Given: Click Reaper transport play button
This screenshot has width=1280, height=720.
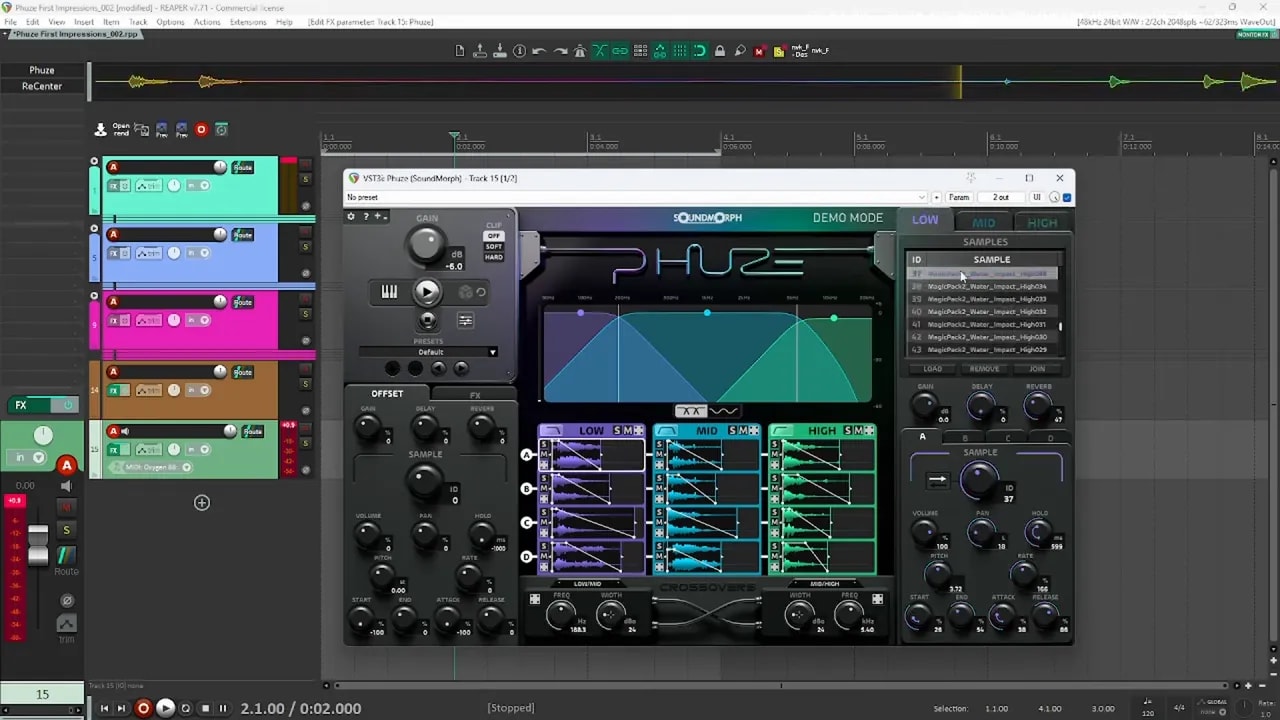Looking at the screenshot, I should (x=166, y=708).
